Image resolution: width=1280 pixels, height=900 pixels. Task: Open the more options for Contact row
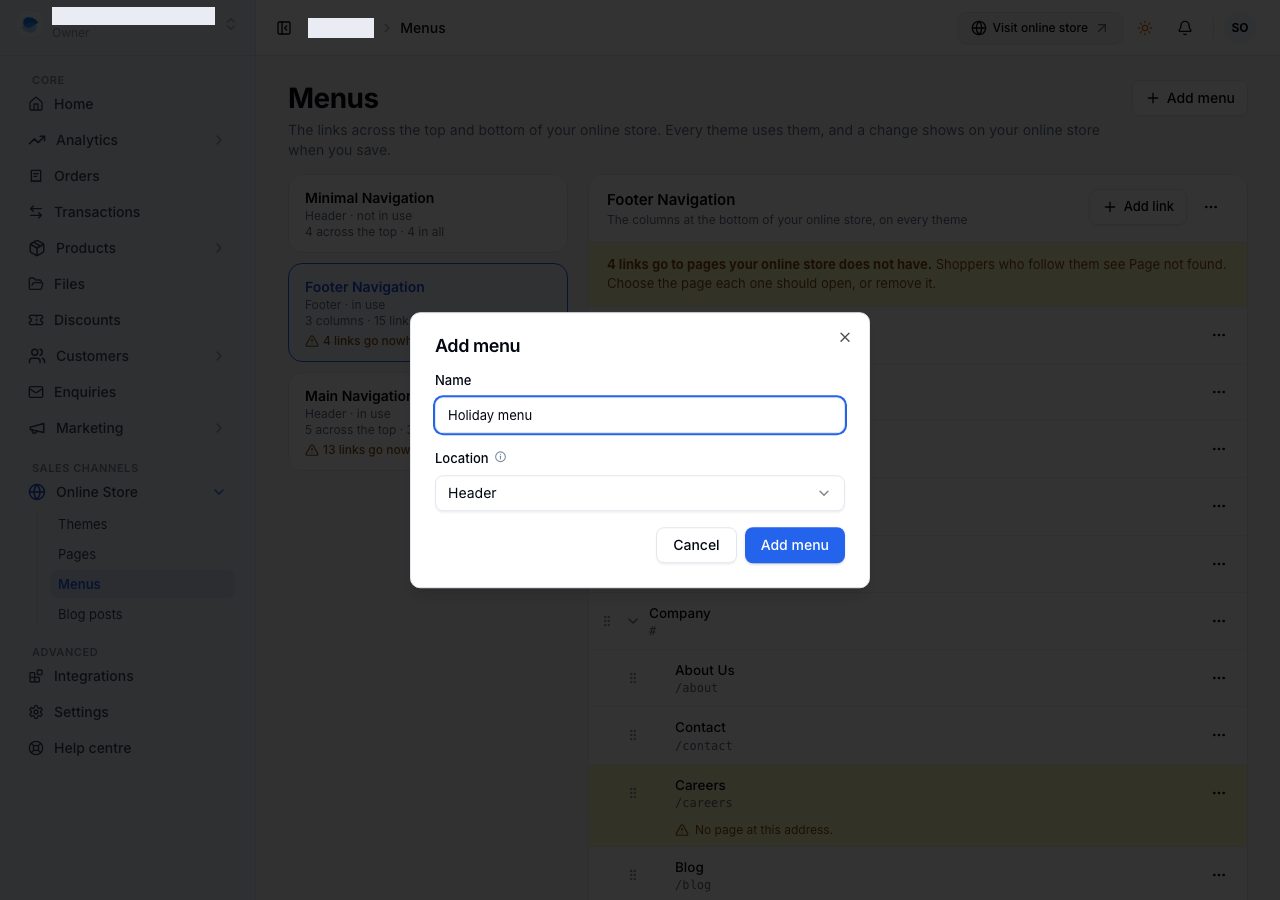(1219, 735)
